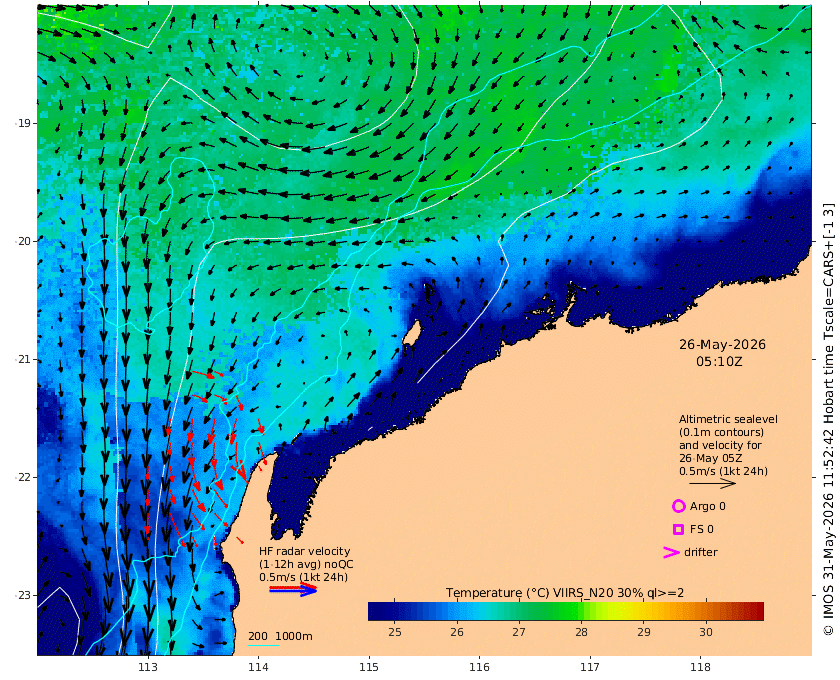Click the latitude axis label -21
Viewport: 840px width, 680px height.
pyautogui.click(x=22, y=359)
